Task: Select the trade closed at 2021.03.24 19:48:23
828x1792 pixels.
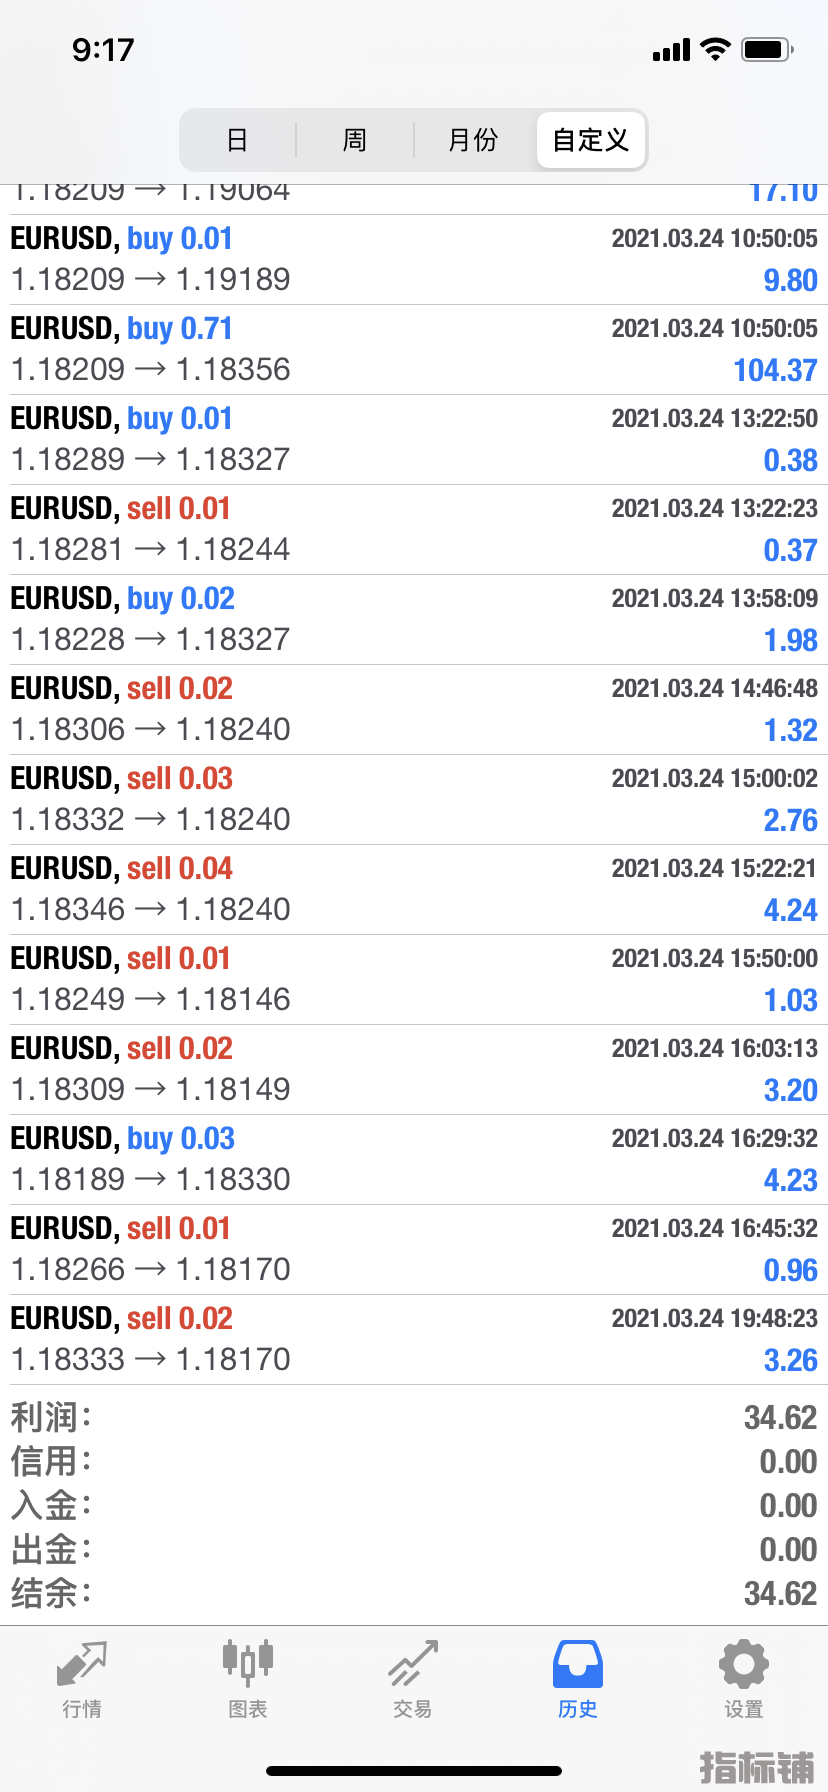Action: click(414, 1340)
